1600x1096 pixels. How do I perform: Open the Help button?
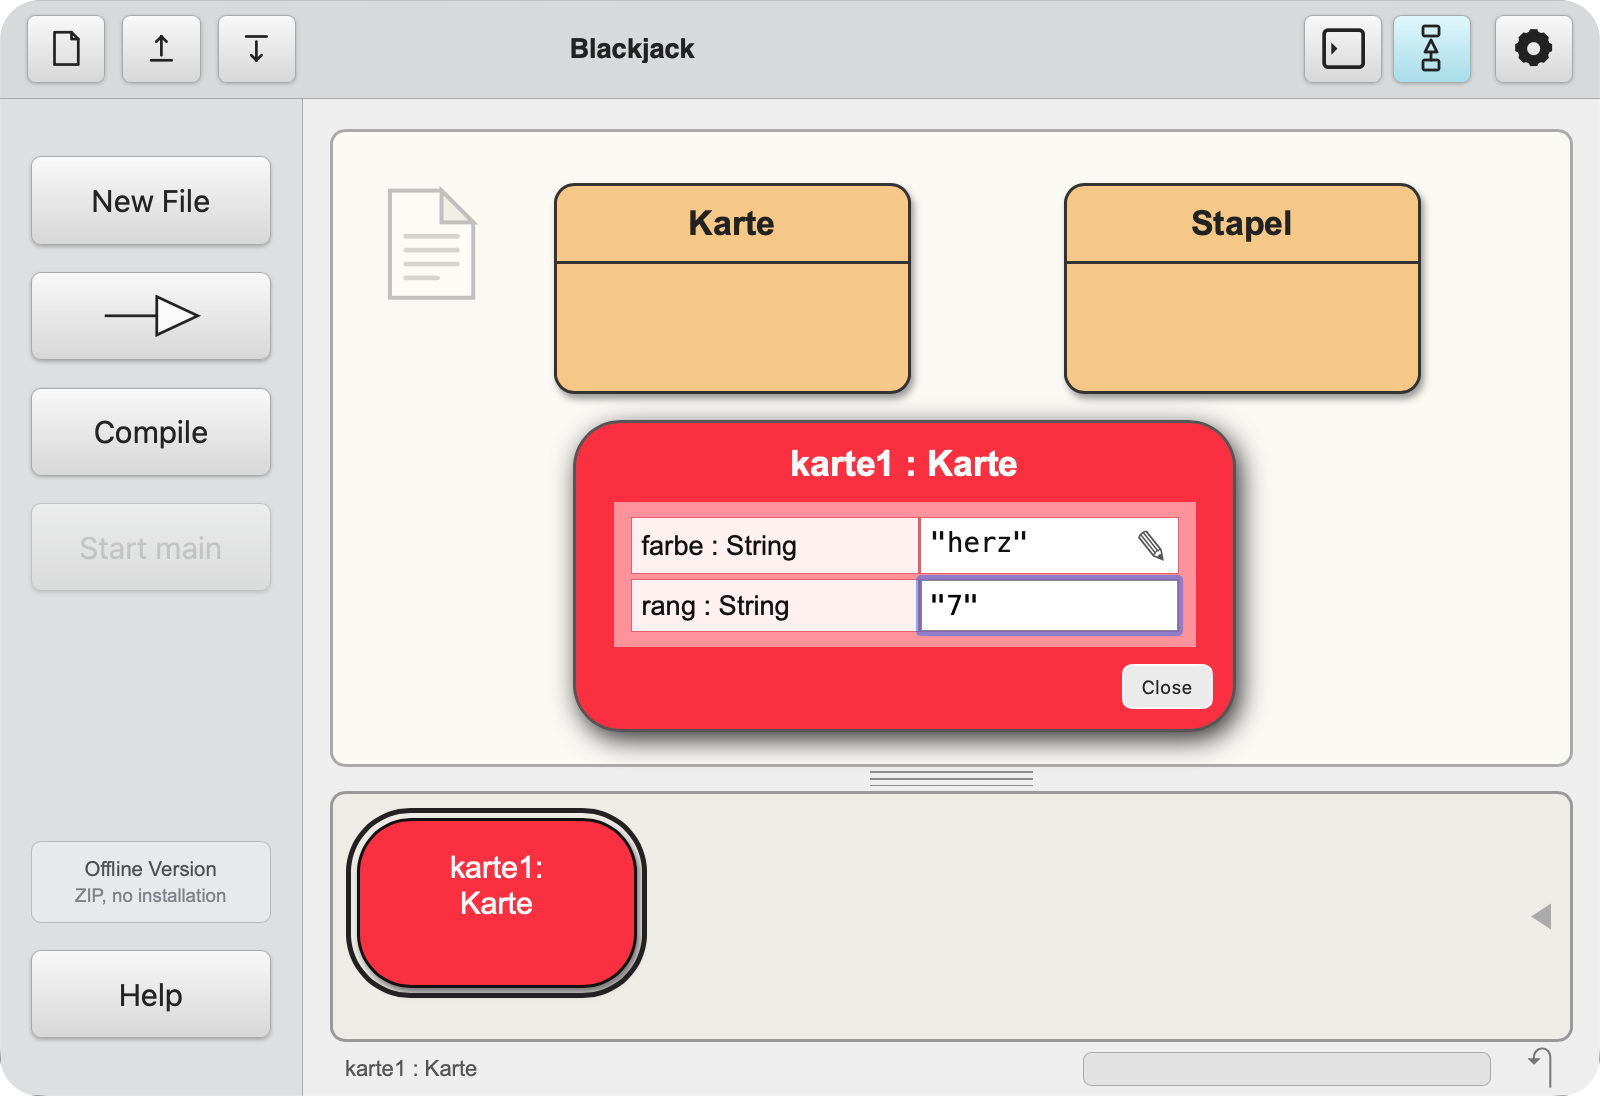pos(151,995)
